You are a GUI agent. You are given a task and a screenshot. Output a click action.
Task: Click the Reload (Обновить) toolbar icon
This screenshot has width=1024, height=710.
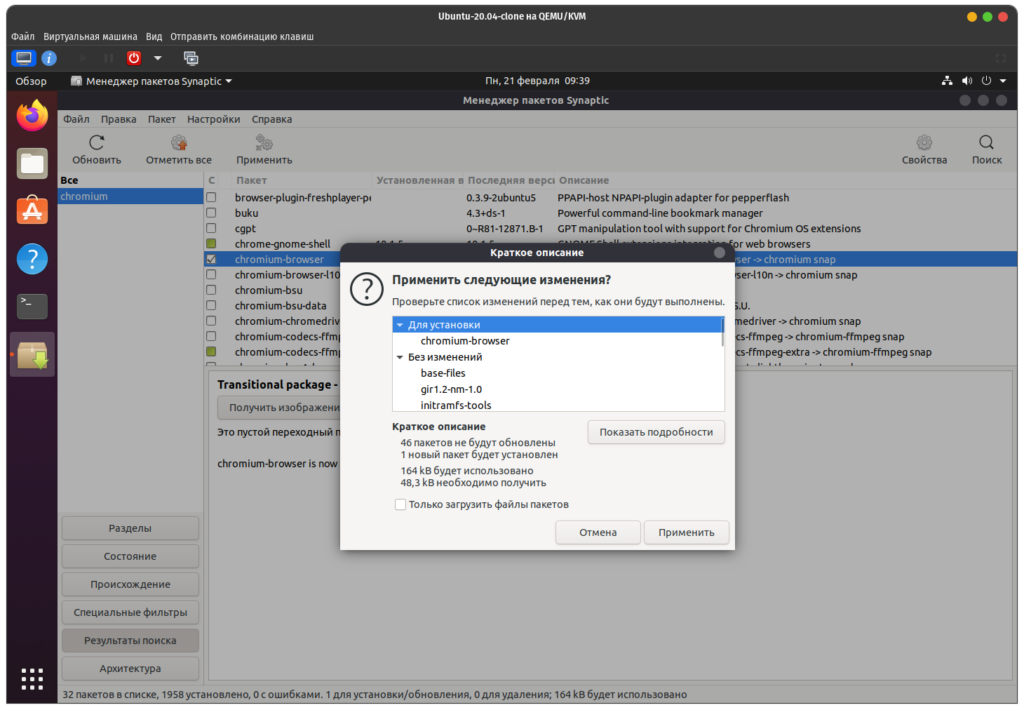point(96,143)
